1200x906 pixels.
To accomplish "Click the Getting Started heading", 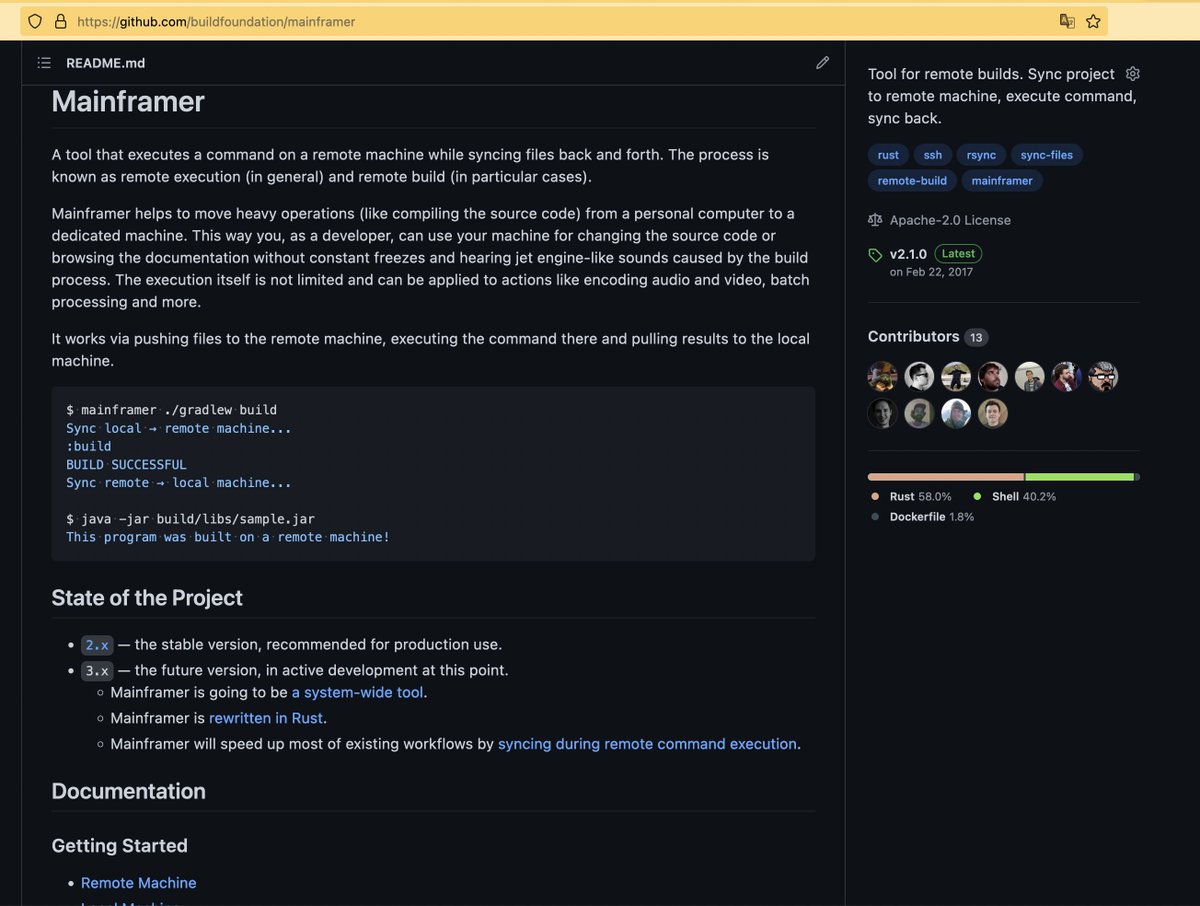I will (x=119, y=846).
